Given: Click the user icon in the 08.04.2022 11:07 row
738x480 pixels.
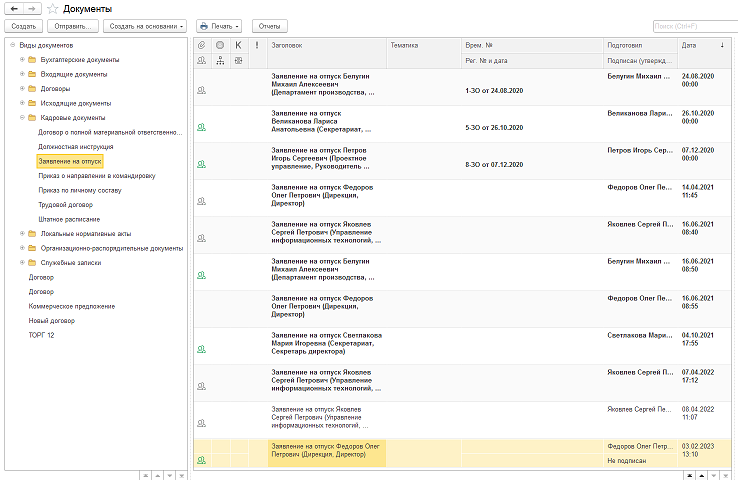Looking at the screenshot, I should [201, 424].
